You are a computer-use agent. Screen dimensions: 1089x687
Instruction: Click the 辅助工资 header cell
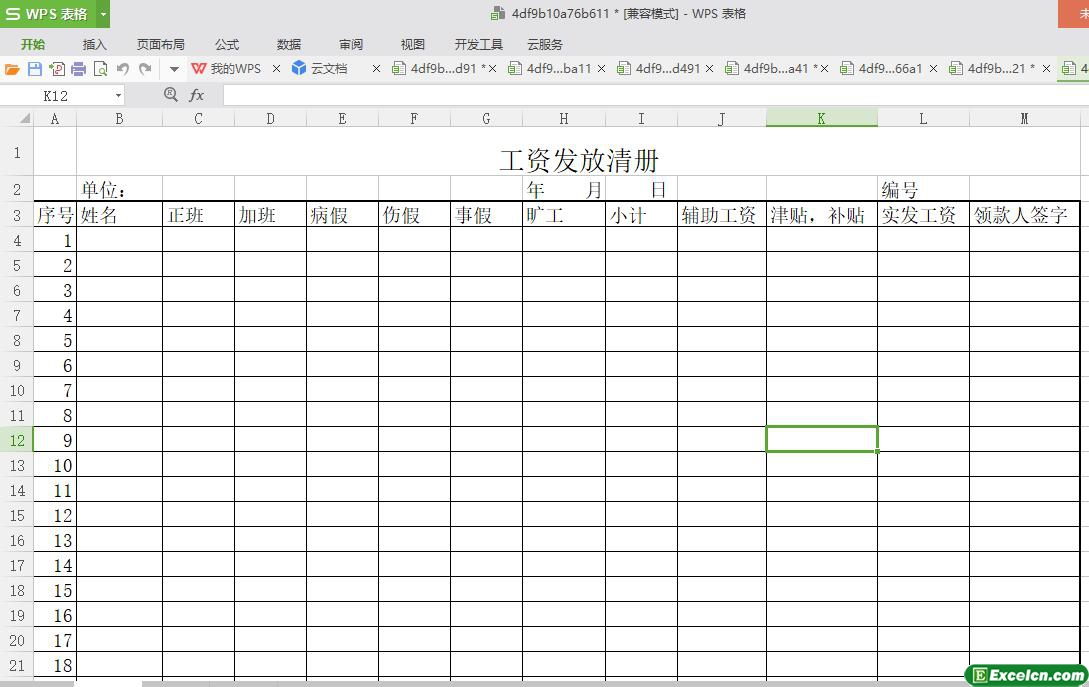(722, 215)
